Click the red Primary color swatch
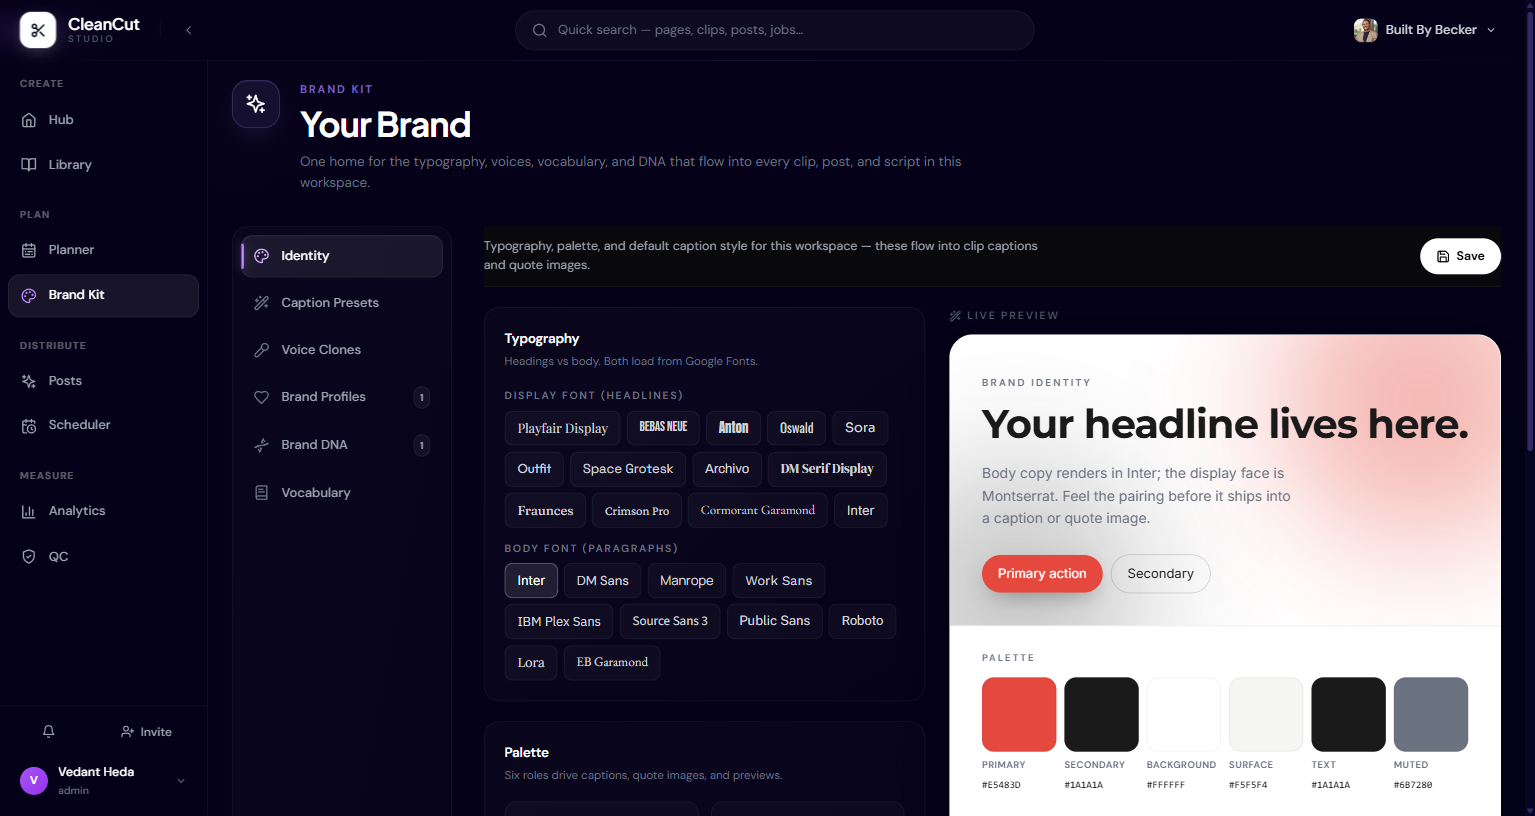Viewport: 1535px width, 816px height. [1019, 715]
